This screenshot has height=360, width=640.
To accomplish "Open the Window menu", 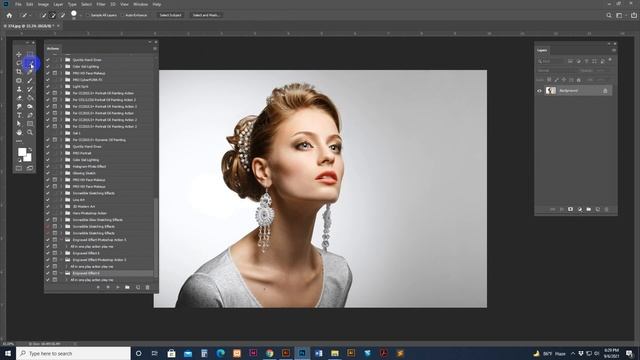I will 140,4.
